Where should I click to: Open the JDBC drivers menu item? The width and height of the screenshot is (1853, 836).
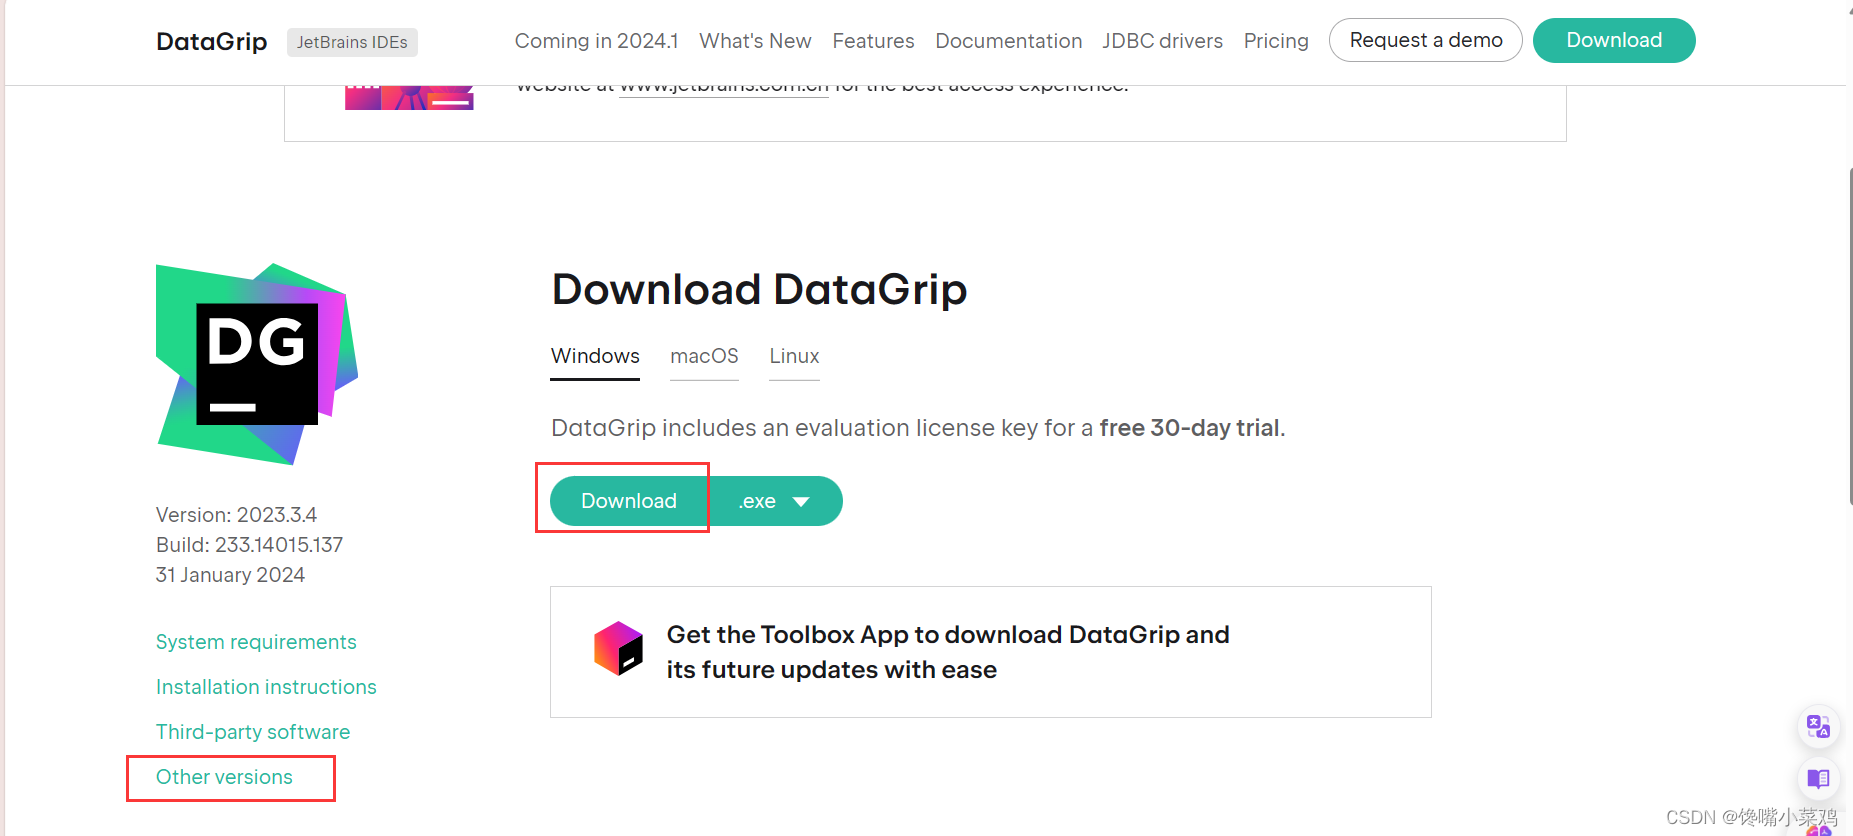coord(1162,41)
